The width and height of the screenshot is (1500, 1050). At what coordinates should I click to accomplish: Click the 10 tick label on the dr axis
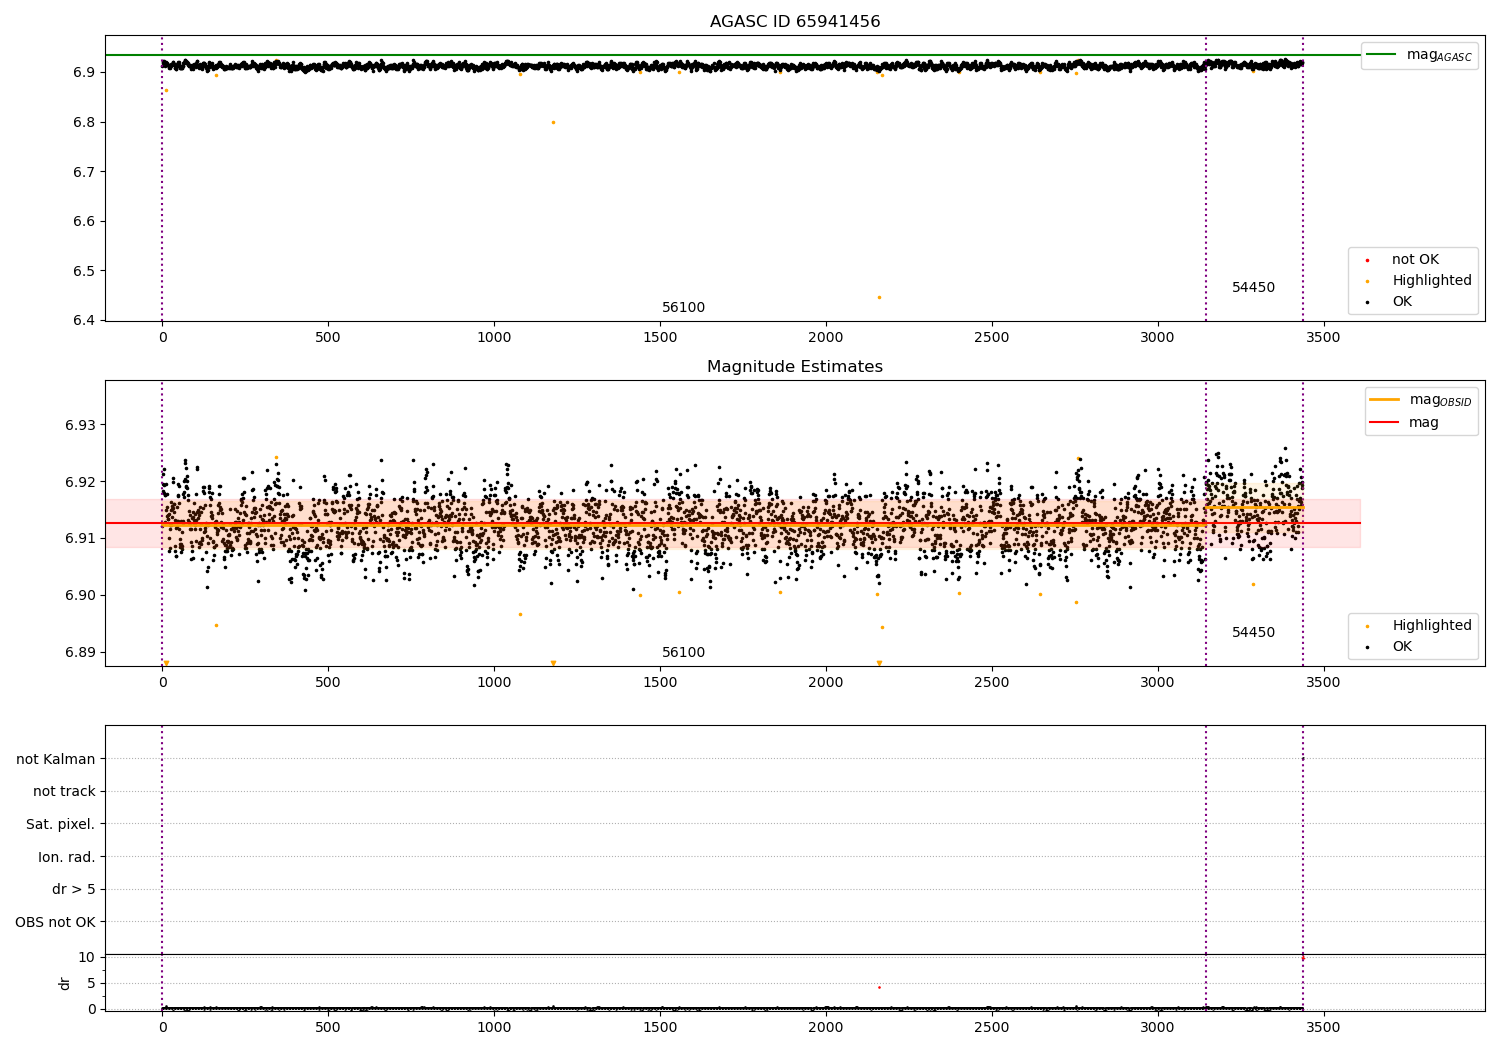[x=86, y=958]
